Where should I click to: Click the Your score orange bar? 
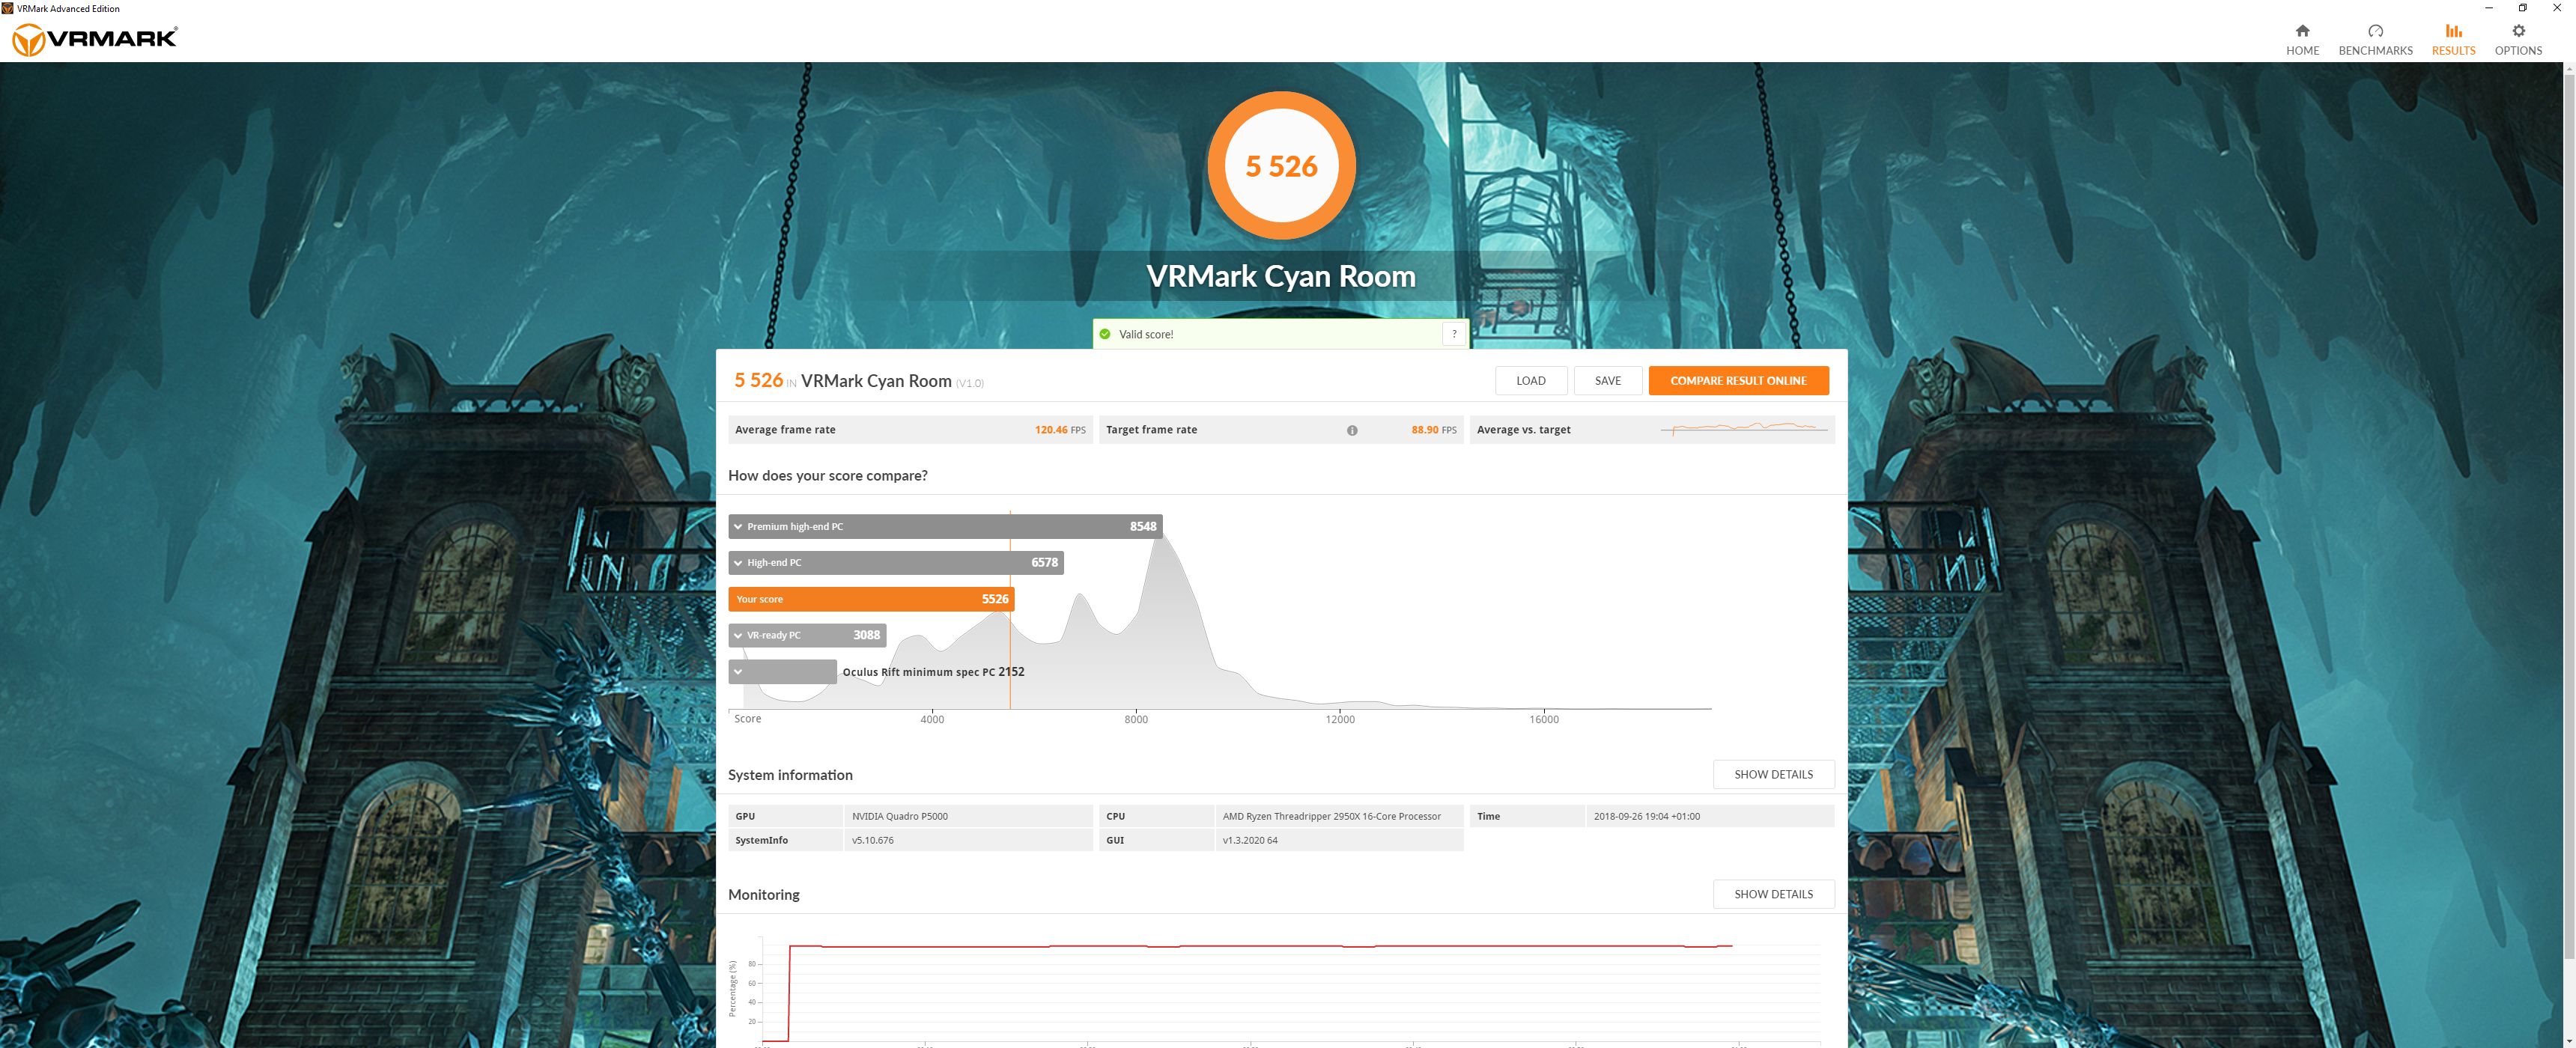870,599
